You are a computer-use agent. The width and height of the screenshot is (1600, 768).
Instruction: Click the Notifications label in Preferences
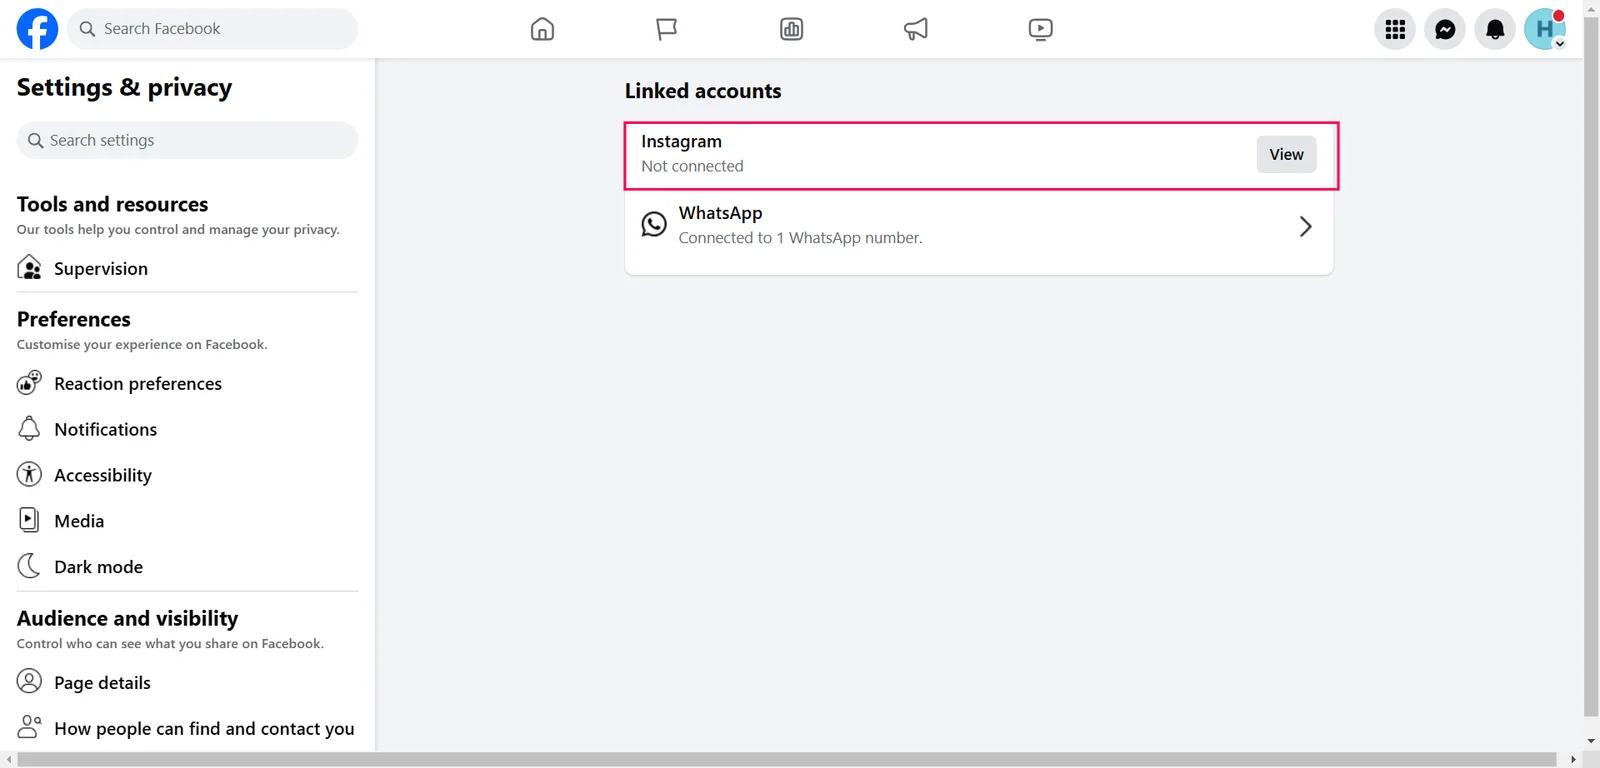click(x=105, y=429)
